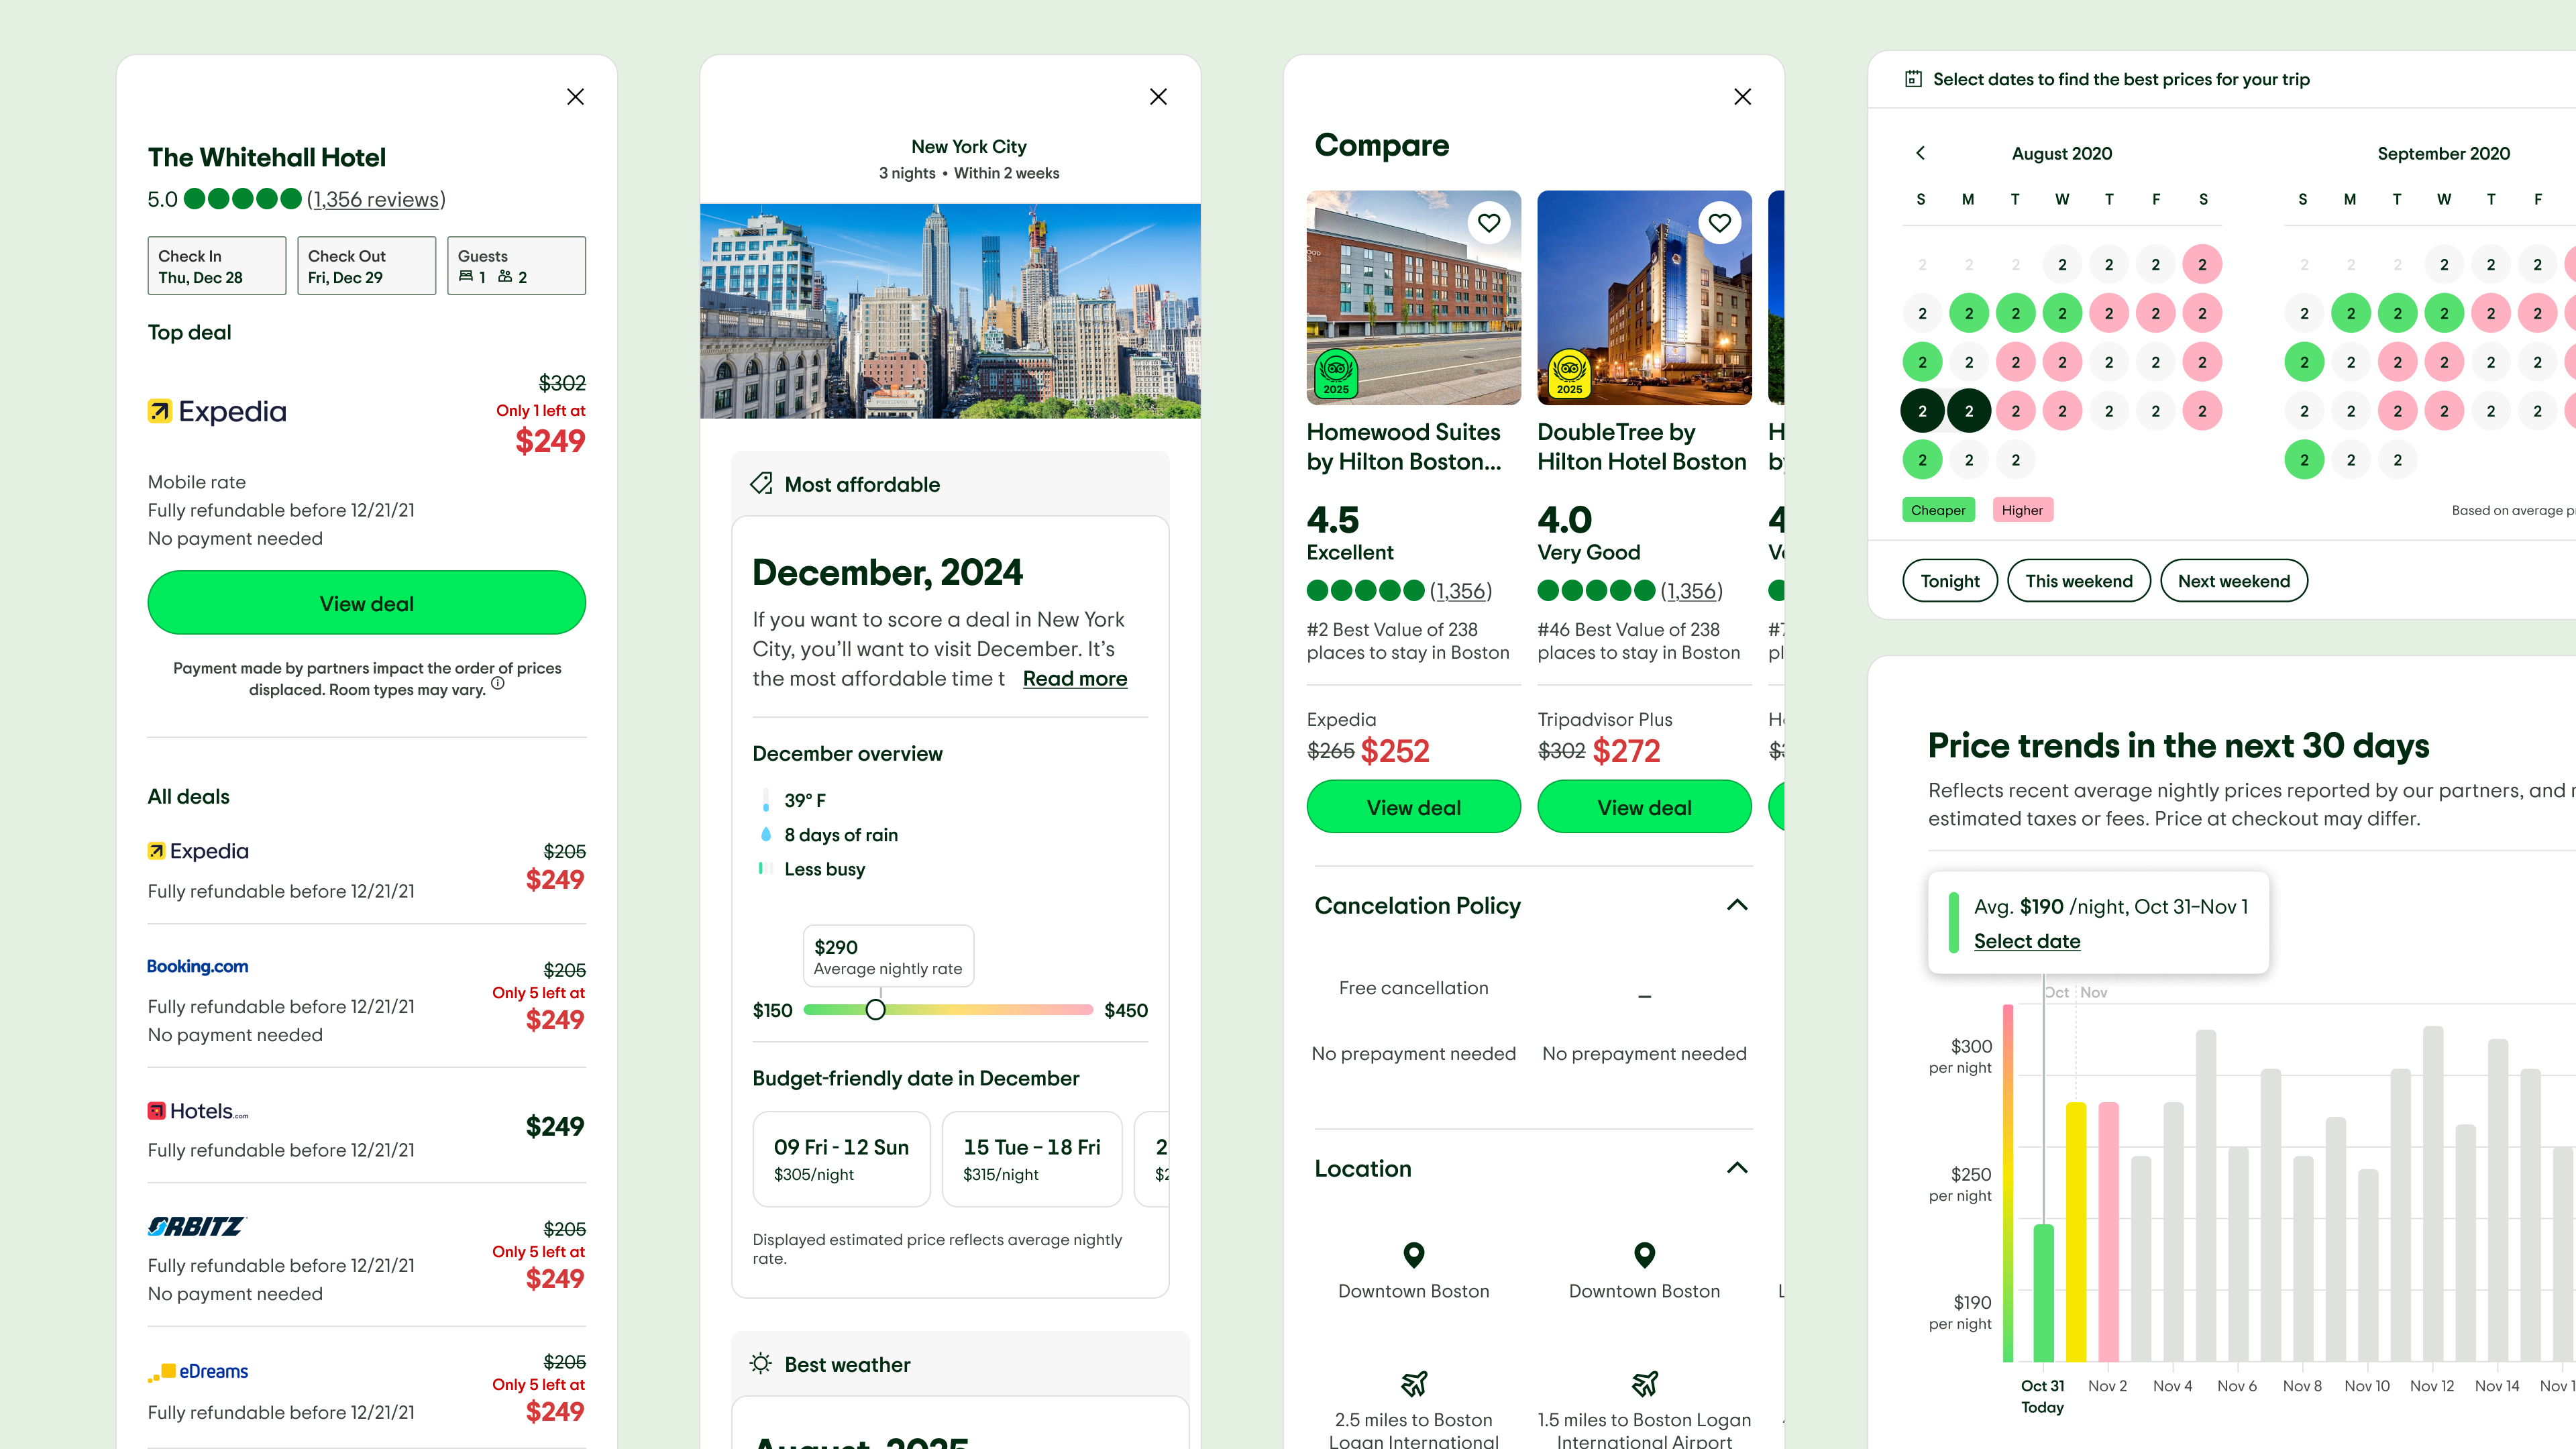Click the average nightly rate slider handle
The image size is (2576, 1449).
point(875,1010)
